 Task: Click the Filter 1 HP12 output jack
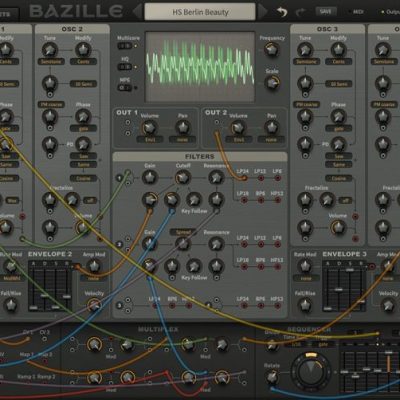[x=277, y=200]
